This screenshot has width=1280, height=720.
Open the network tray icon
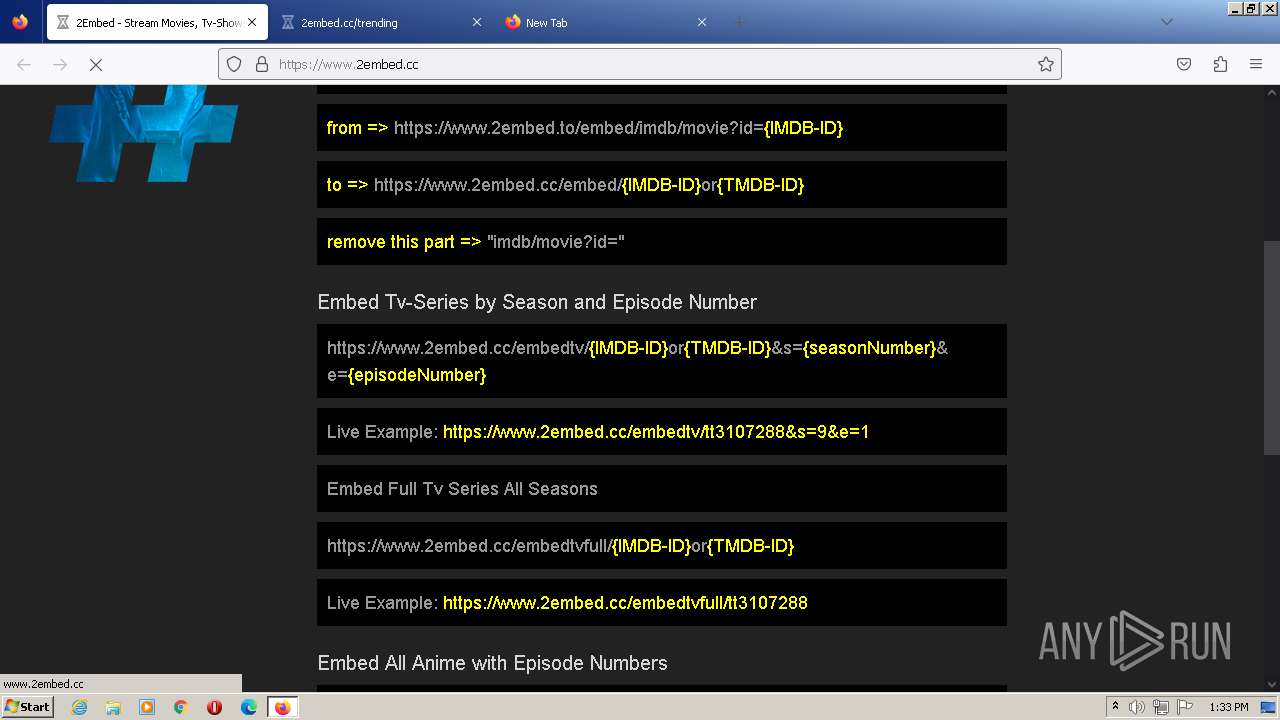[1161, 707]
